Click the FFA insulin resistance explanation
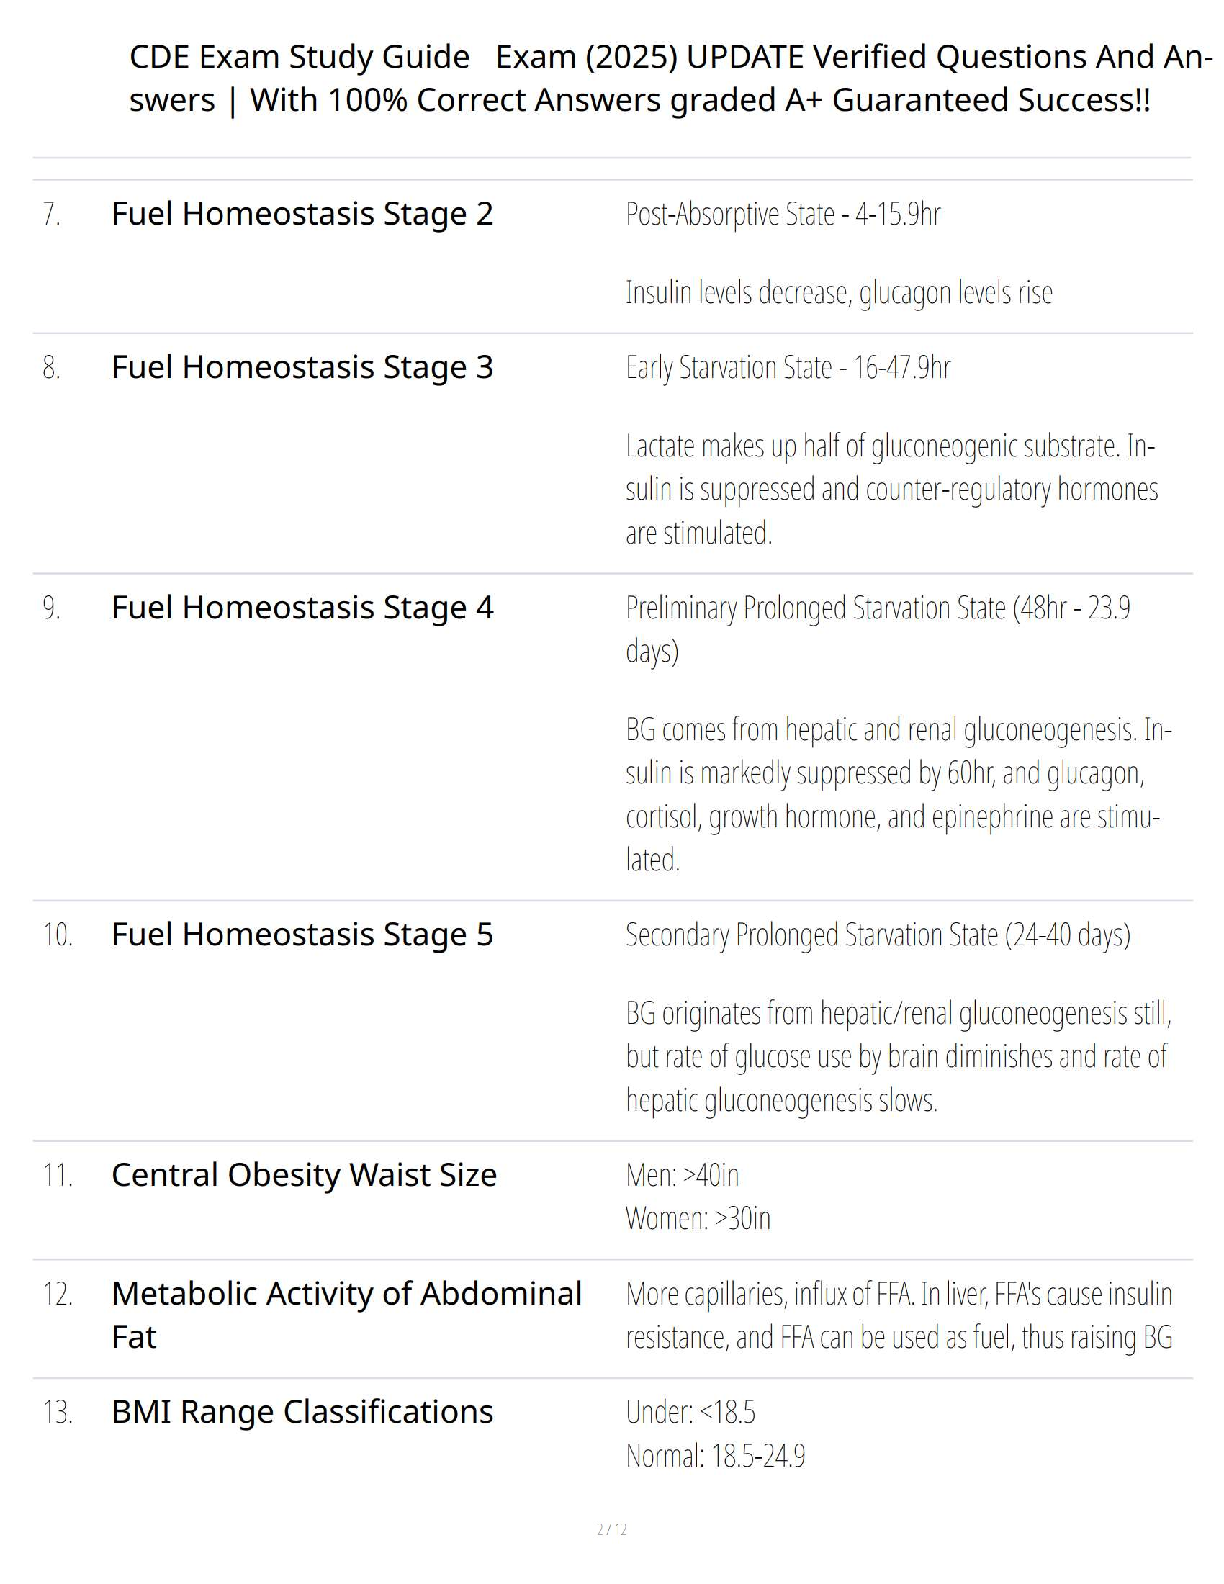 pyautogui.click(x=898, y=1315)
